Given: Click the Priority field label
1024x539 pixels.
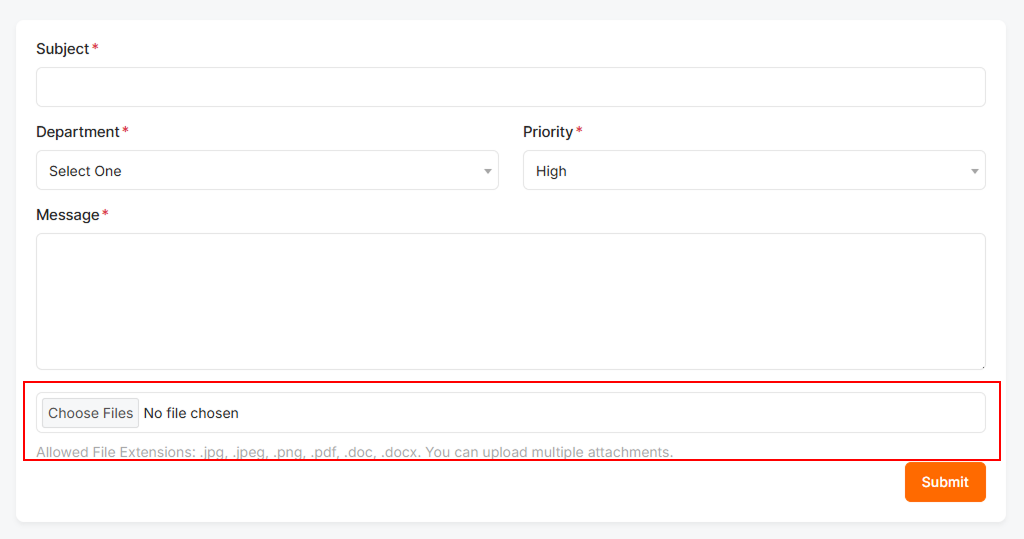Looking at the screenshot, I should (547, 132).
